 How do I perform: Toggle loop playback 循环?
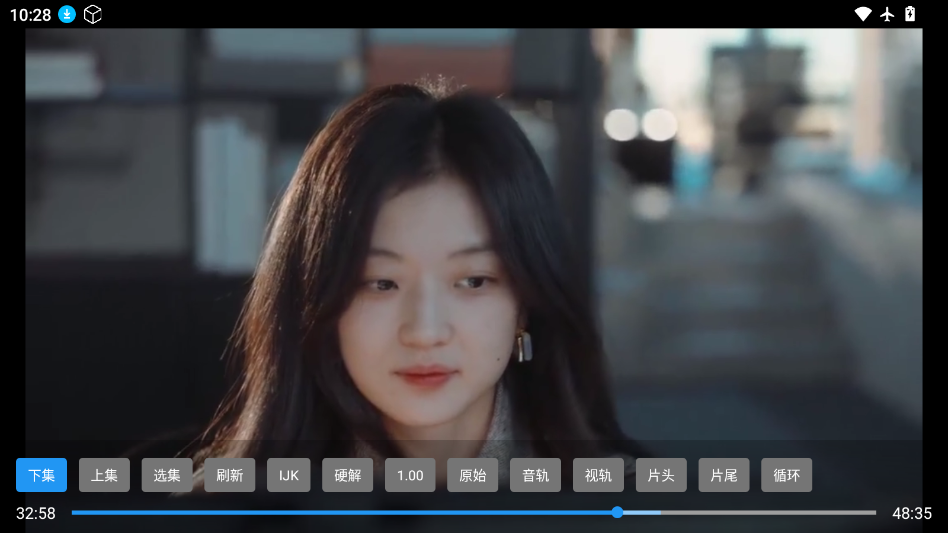pos(787,475)
